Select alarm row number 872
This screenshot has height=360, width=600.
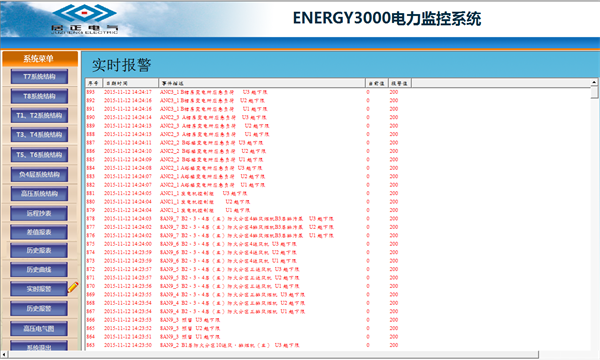[91, 269]
